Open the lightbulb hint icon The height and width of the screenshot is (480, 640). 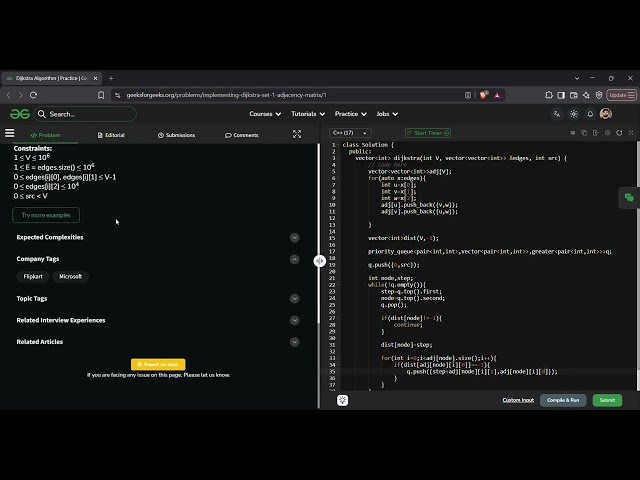point(342,400)
